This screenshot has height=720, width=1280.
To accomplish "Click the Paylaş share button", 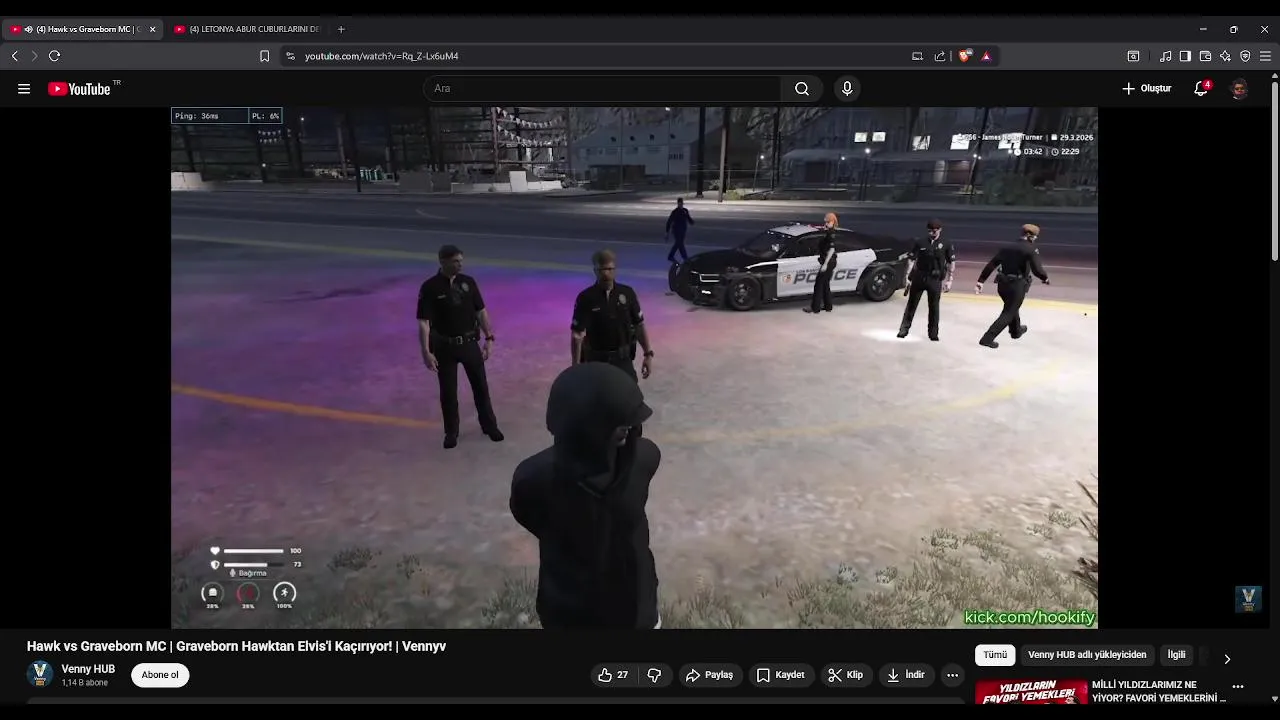I will 709,675.
